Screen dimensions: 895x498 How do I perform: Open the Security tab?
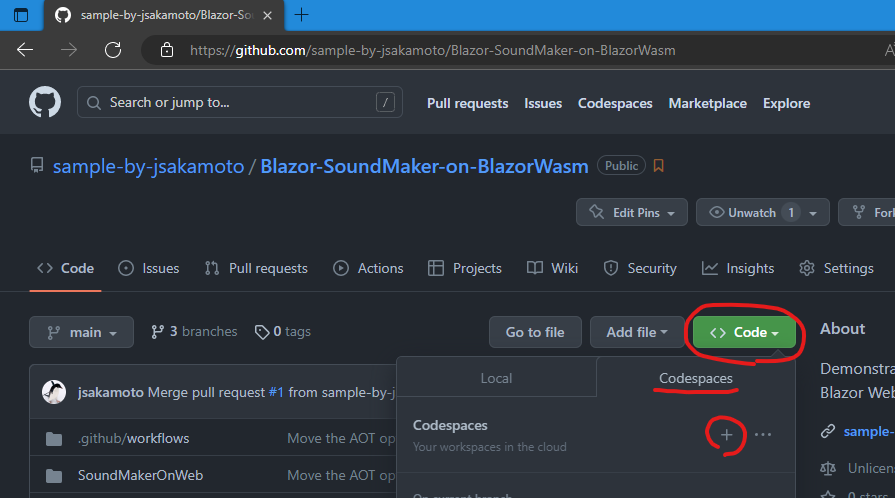640,268
